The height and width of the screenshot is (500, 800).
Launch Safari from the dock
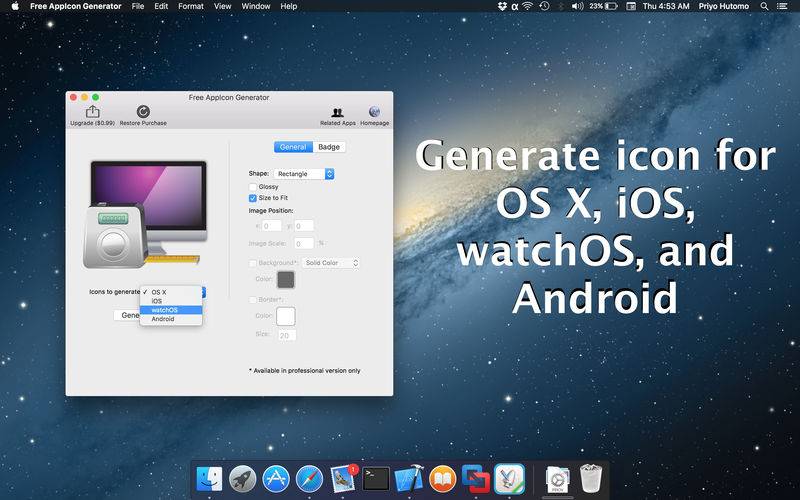(x=309, y=480)
